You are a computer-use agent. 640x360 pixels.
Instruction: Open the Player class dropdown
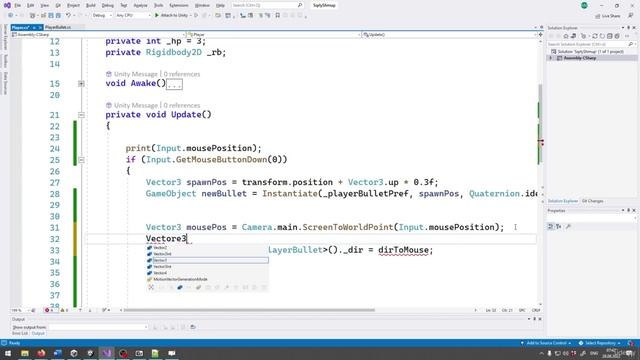click(x=274, y=35)
